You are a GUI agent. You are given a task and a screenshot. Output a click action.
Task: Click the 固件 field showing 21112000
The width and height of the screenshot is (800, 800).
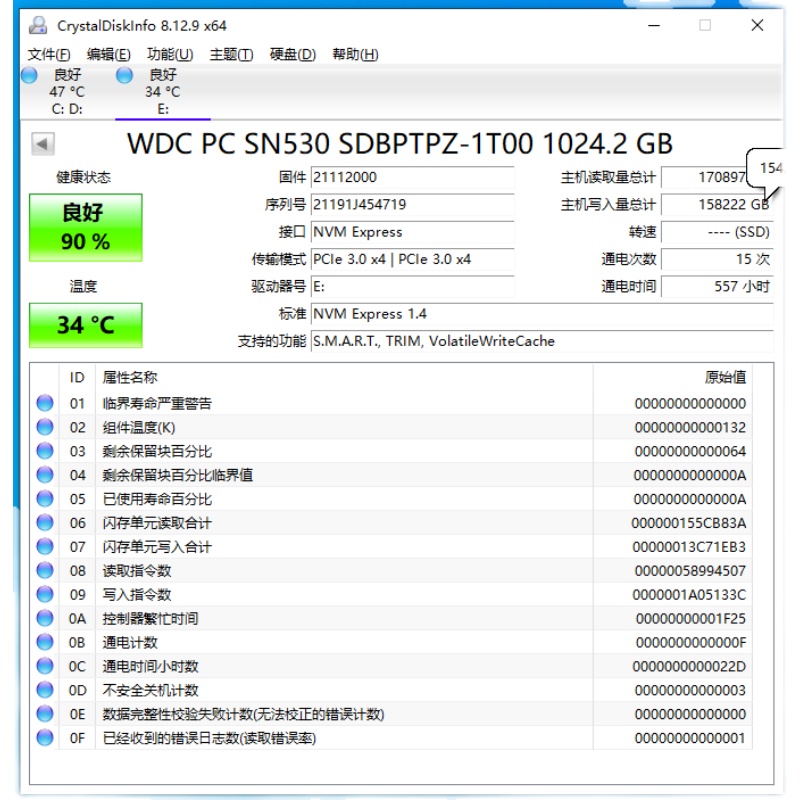(412, 177)
